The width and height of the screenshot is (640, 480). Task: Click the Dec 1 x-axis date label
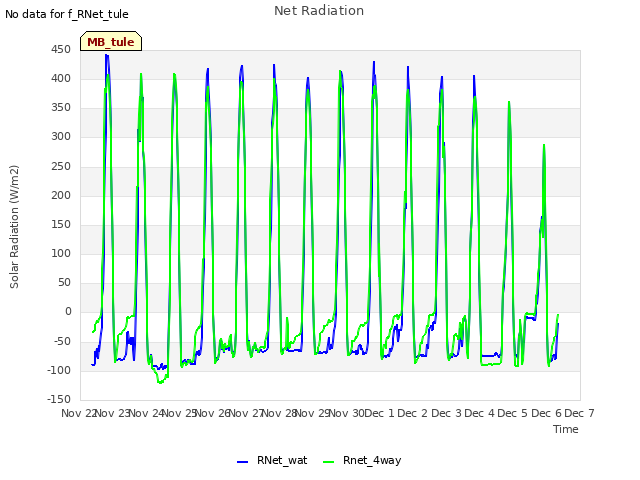379,413
